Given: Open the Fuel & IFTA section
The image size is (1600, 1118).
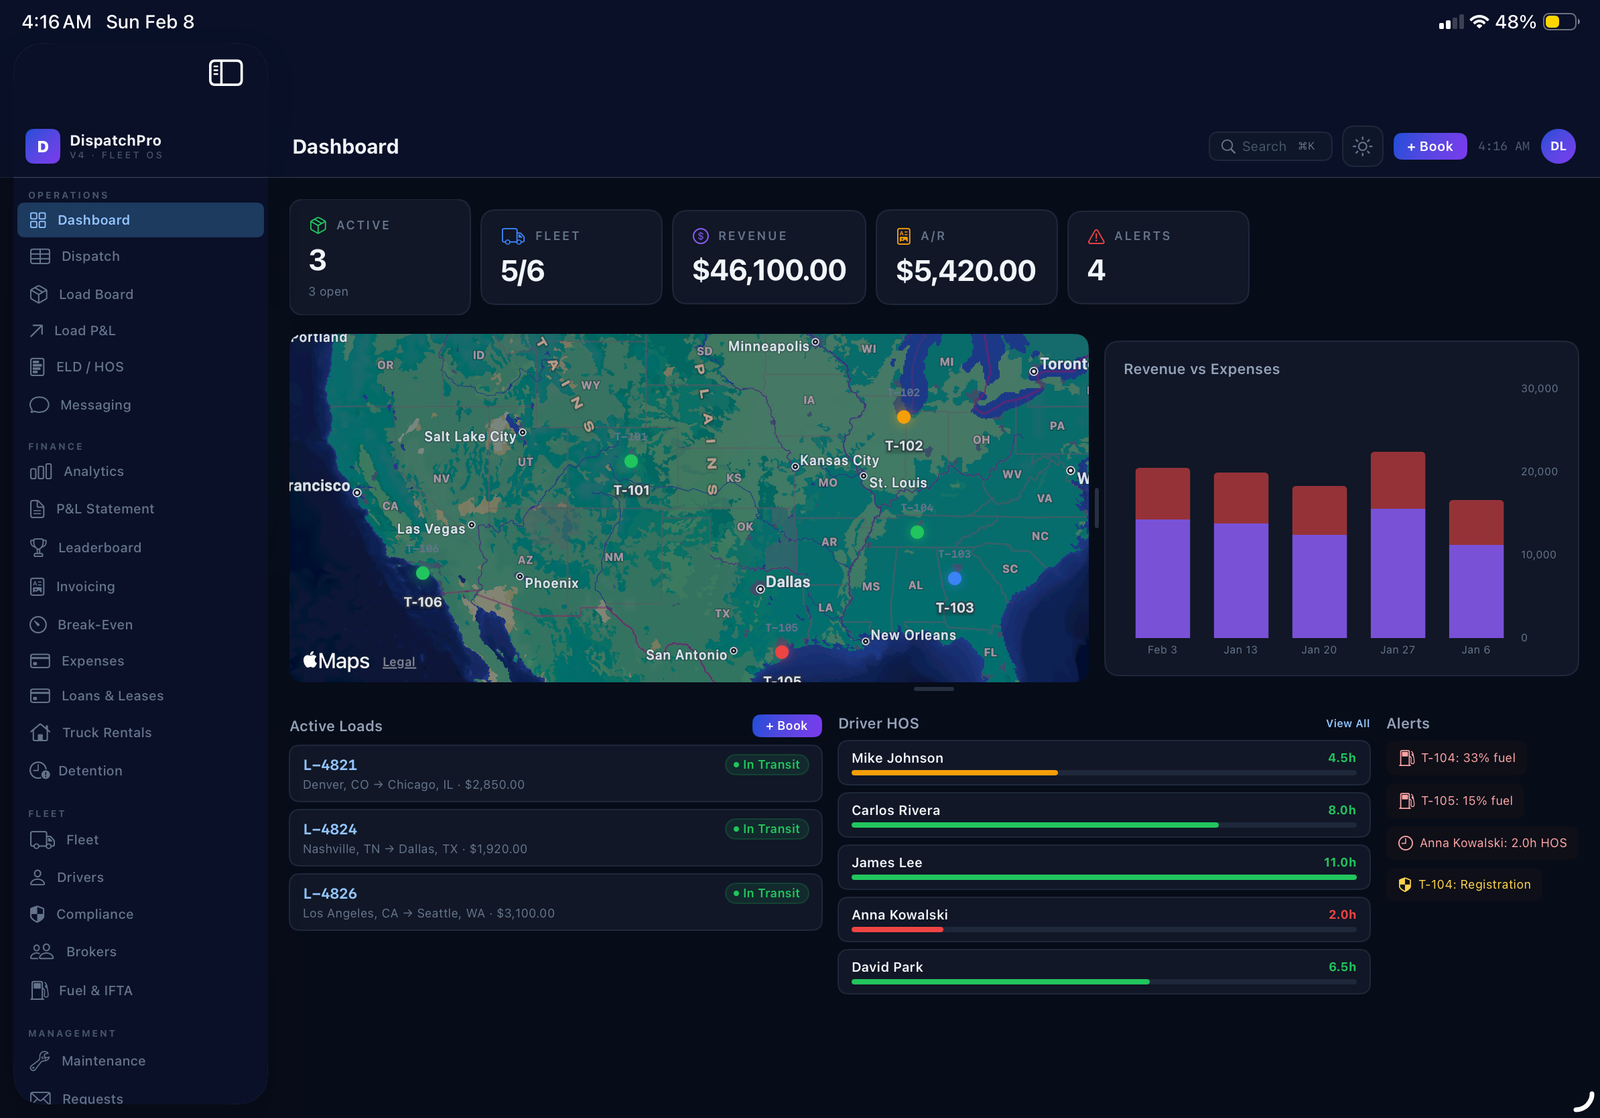Looking at the screenshot, I should pos(95,990).
